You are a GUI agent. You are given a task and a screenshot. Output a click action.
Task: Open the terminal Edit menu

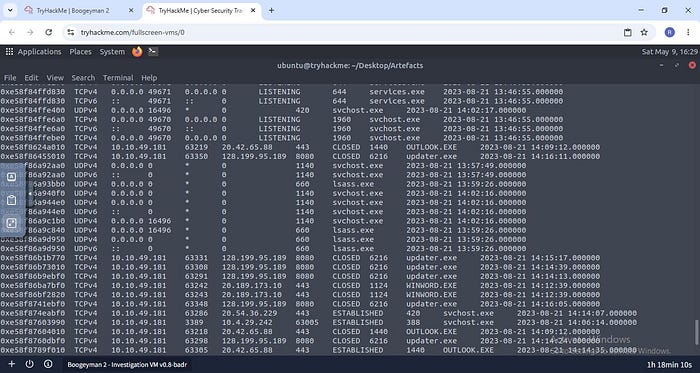[x=31, y=78]
